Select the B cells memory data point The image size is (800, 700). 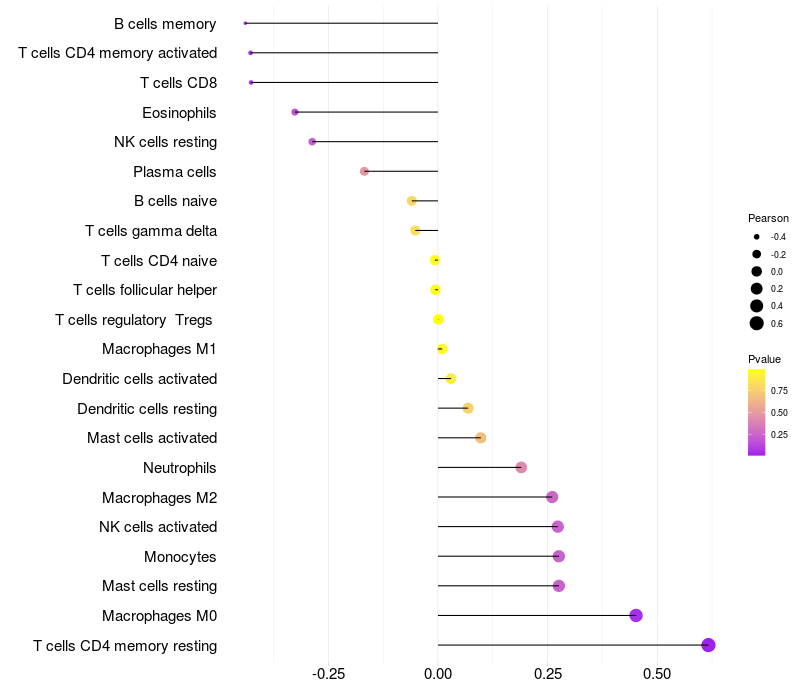pos(245,23)
